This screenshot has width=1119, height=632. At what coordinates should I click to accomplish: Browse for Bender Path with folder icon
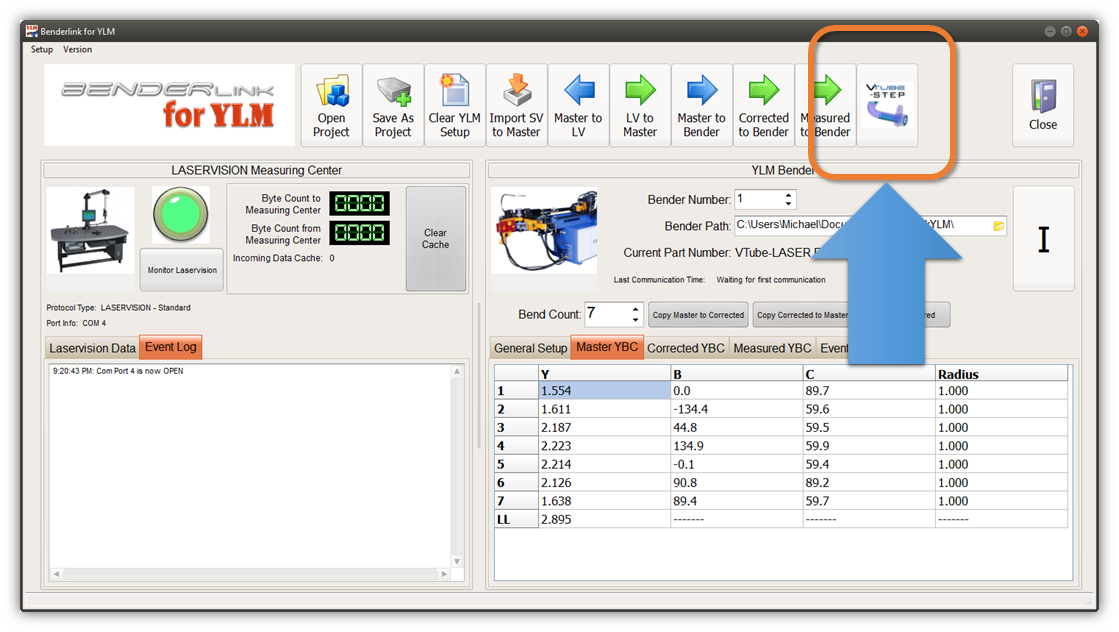point(998,226)
